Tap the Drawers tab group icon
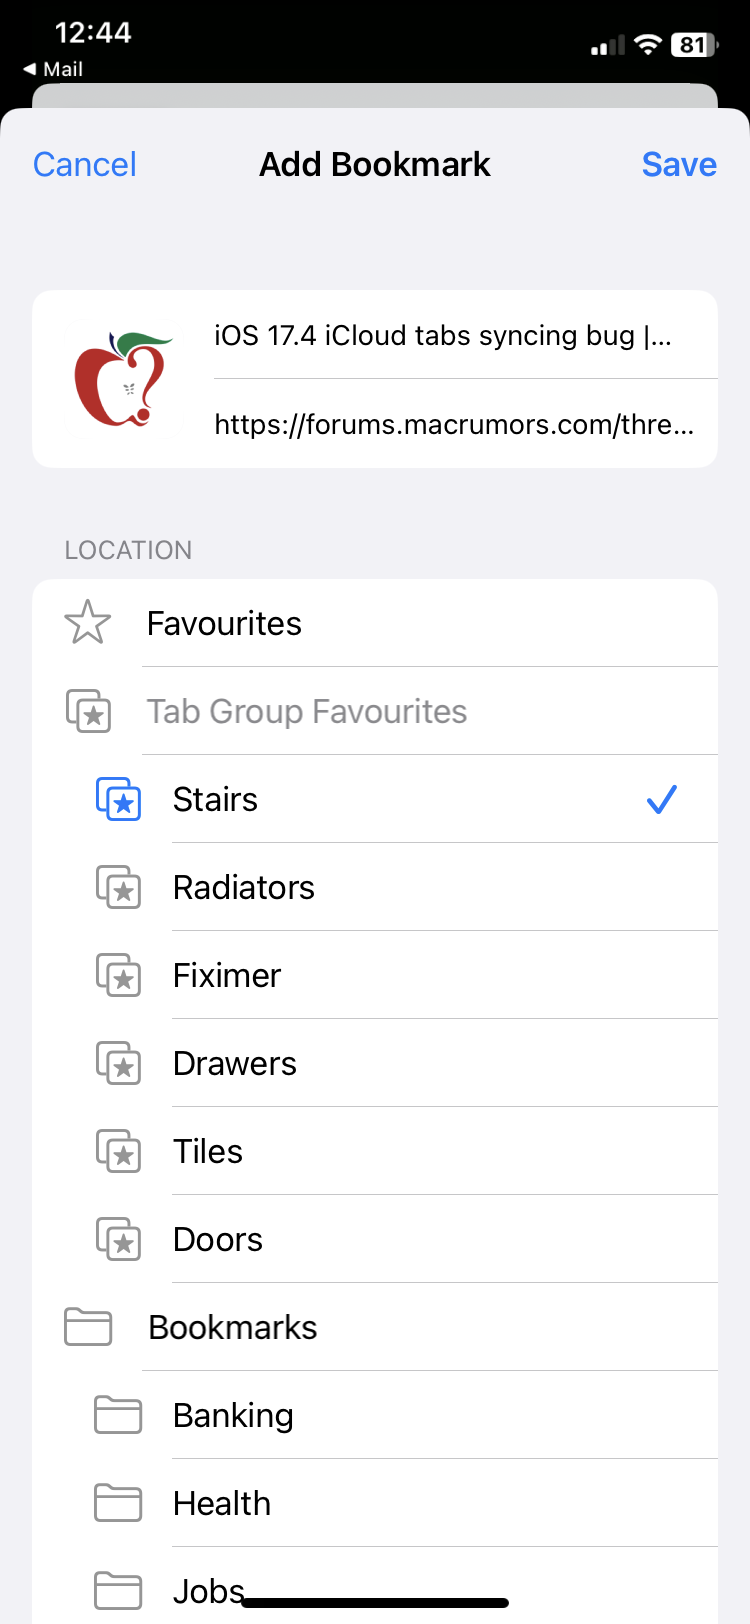Viewport: 750px width, 1624px height. click(118, 1063)
